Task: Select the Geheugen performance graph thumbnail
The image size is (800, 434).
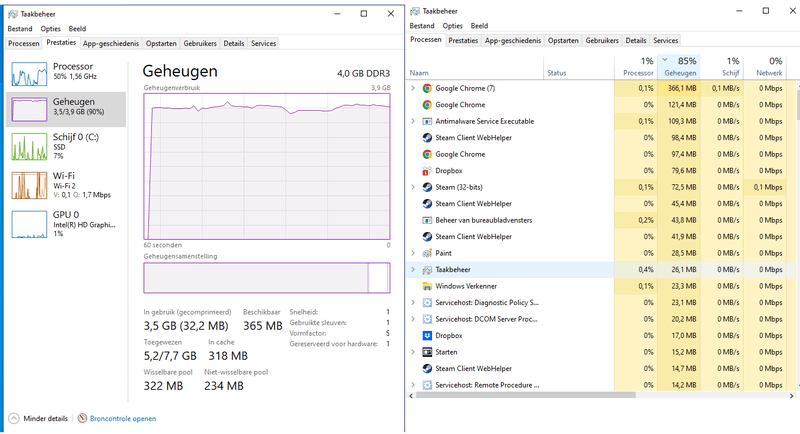Action: coord(29,110)
